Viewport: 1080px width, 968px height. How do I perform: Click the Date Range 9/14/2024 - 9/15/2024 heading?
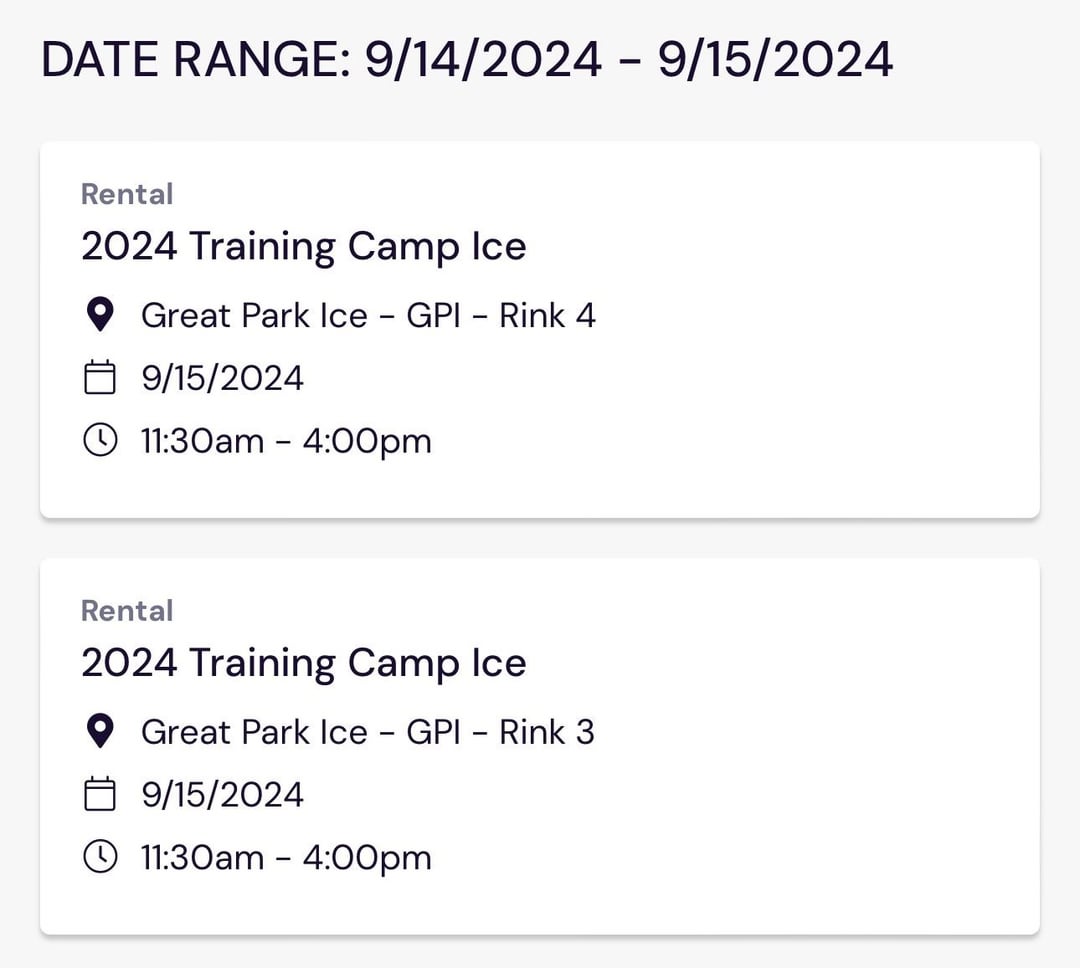[466, 60]
